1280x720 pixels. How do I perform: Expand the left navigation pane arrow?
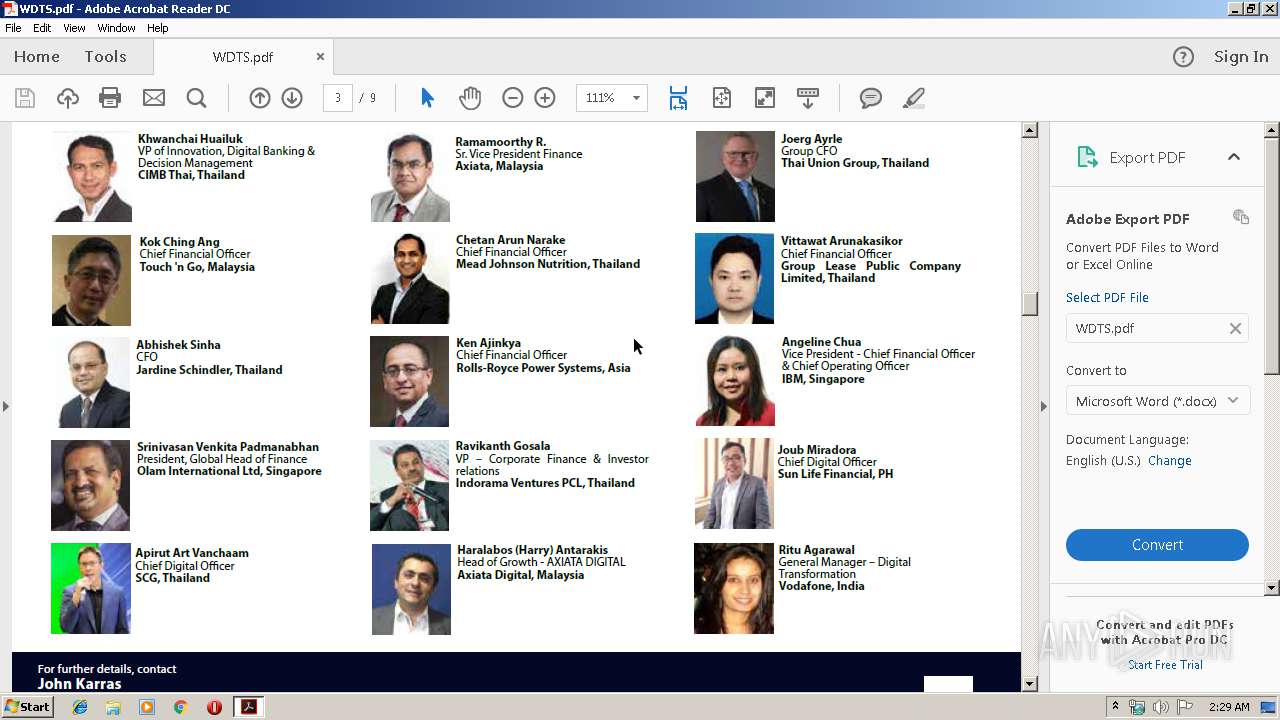[6, 406]
